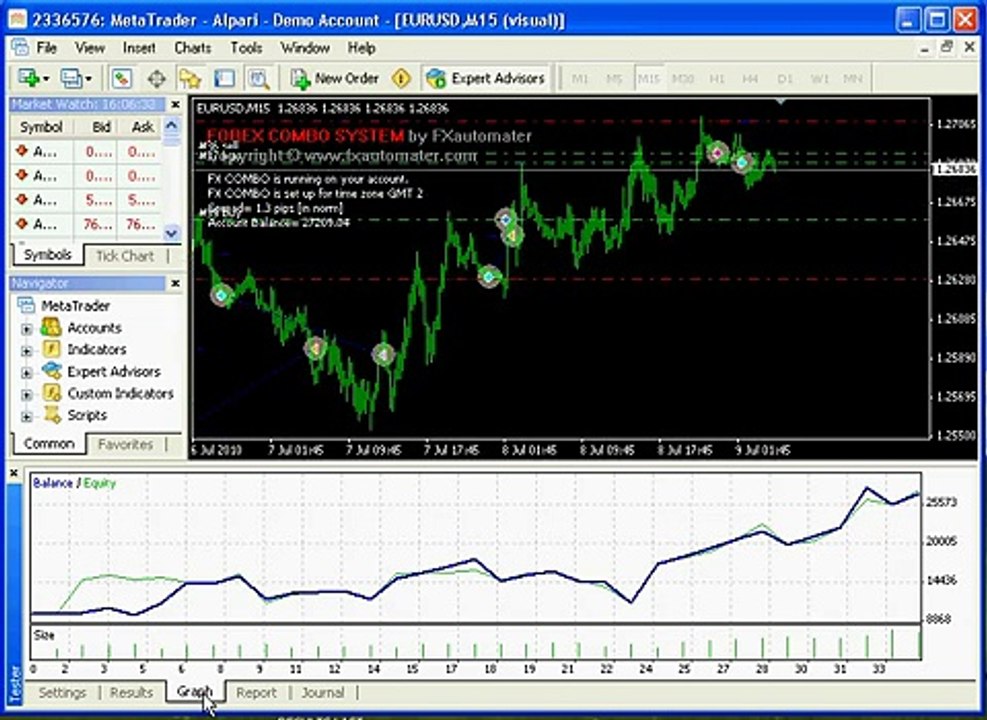Open the Profiles dropdown arrow
The width and height of the screenshot is (987, 720).
pyautogui.click(x=88, y=79)
